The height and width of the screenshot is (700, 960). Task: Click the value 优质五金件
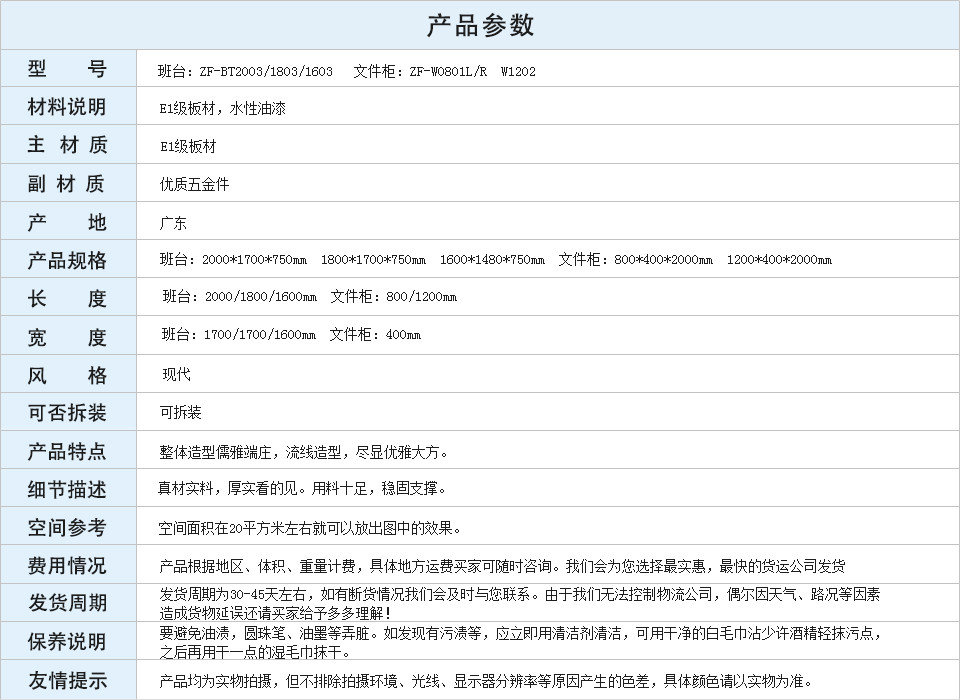point(195,184)
